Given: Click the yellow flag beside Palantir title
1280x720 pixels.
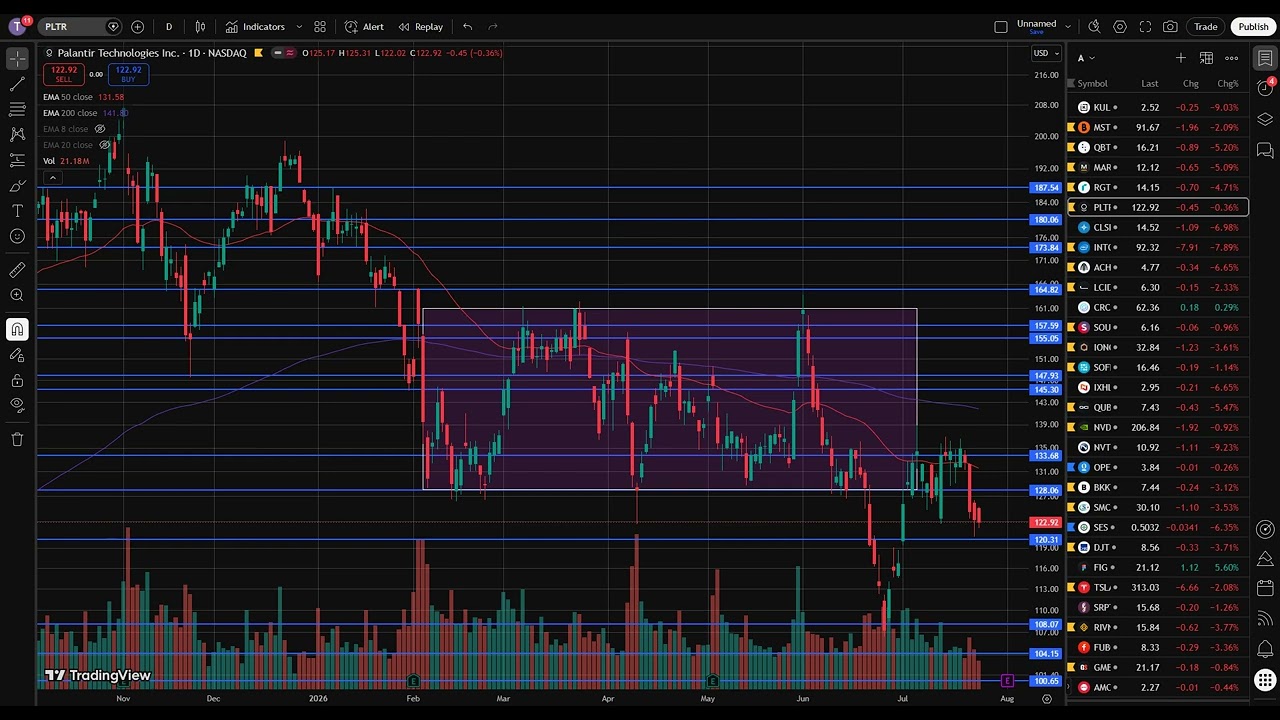Looking at the screenshot, I should pos(258,53).
